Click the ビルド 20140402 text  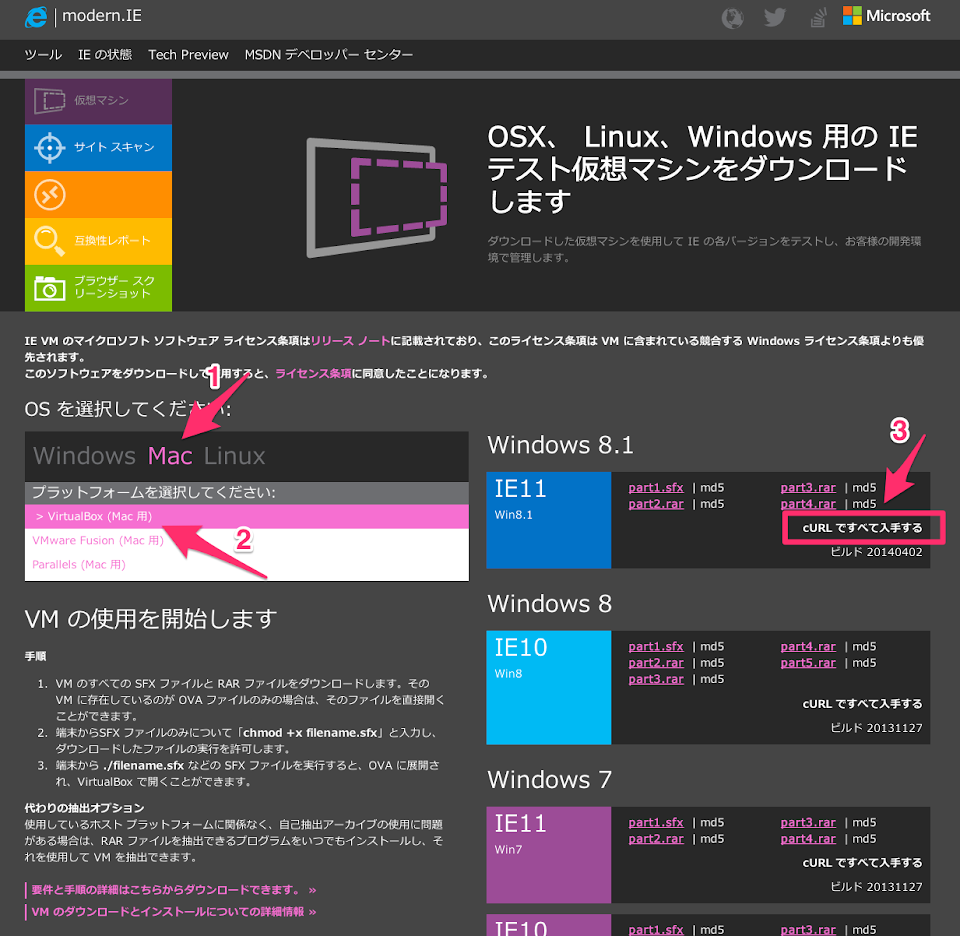[876, 552]
